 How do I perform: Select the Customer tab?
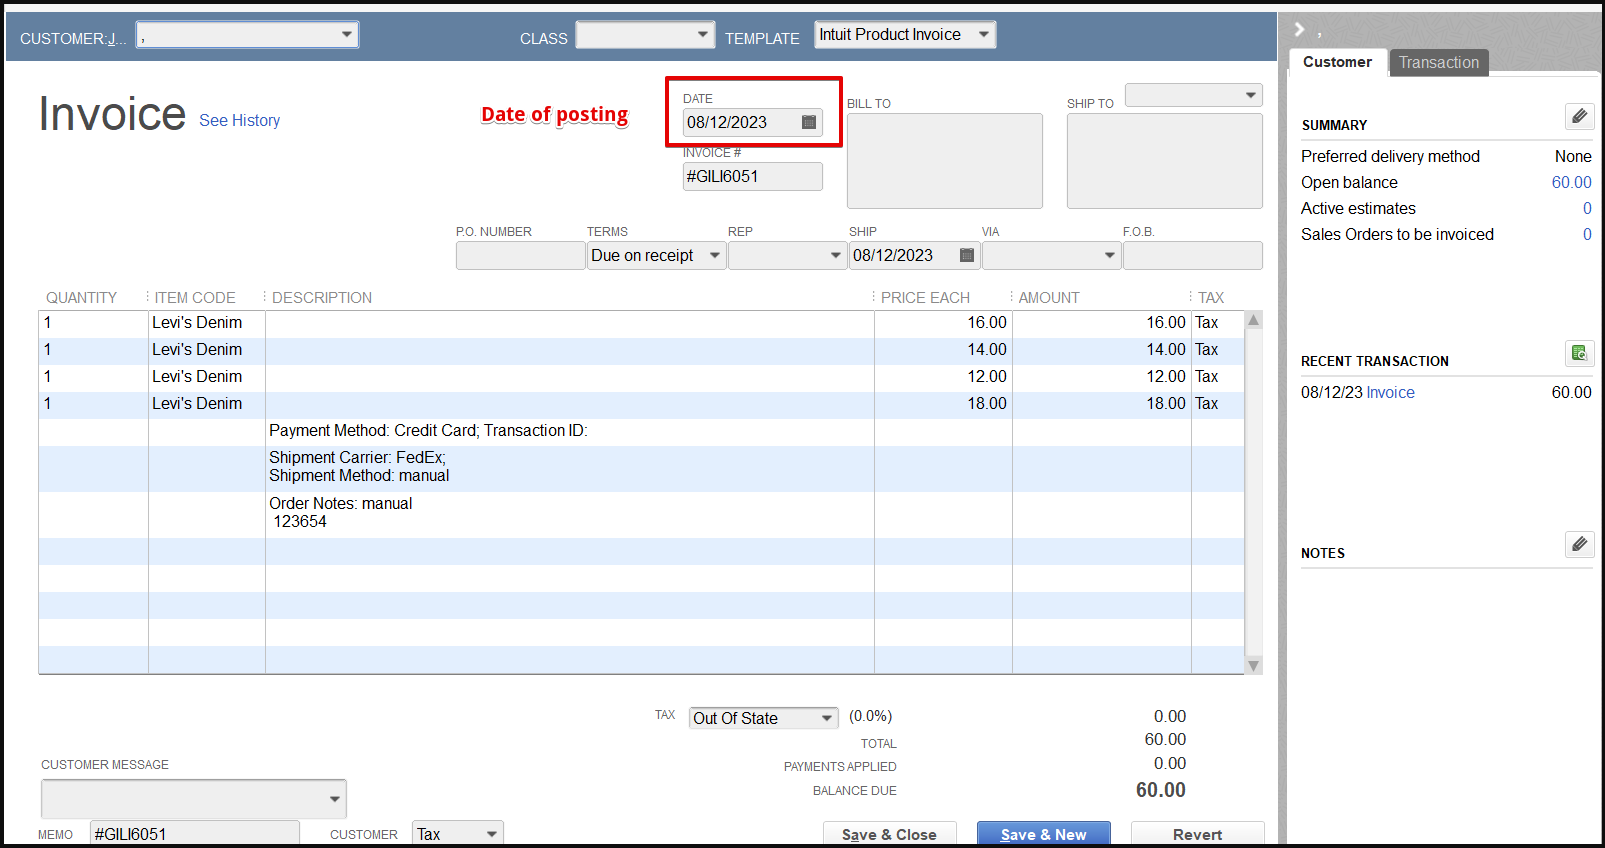tap(1337, 62)
